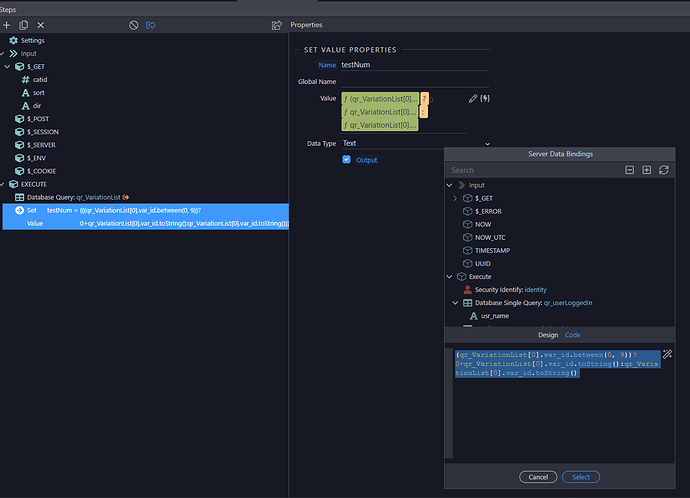Select UUID binding
This screenshot has height=498, width=690.
click(x=477, y=264)
